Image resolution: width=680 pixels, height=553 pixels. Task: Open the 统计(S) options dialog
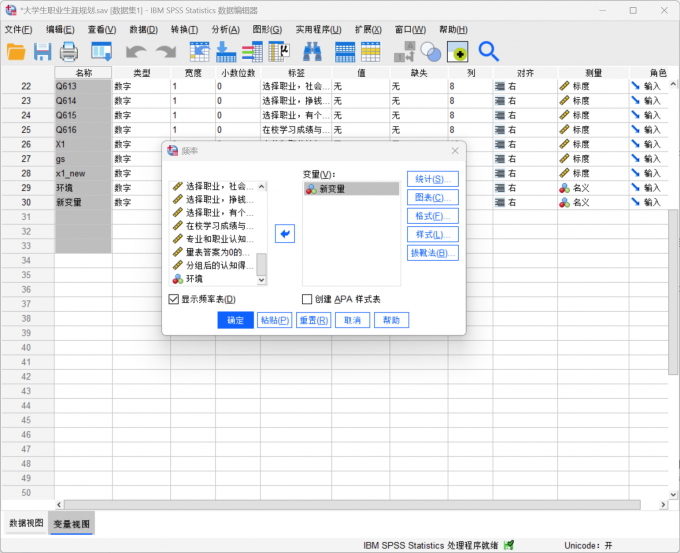click(432, 179)
